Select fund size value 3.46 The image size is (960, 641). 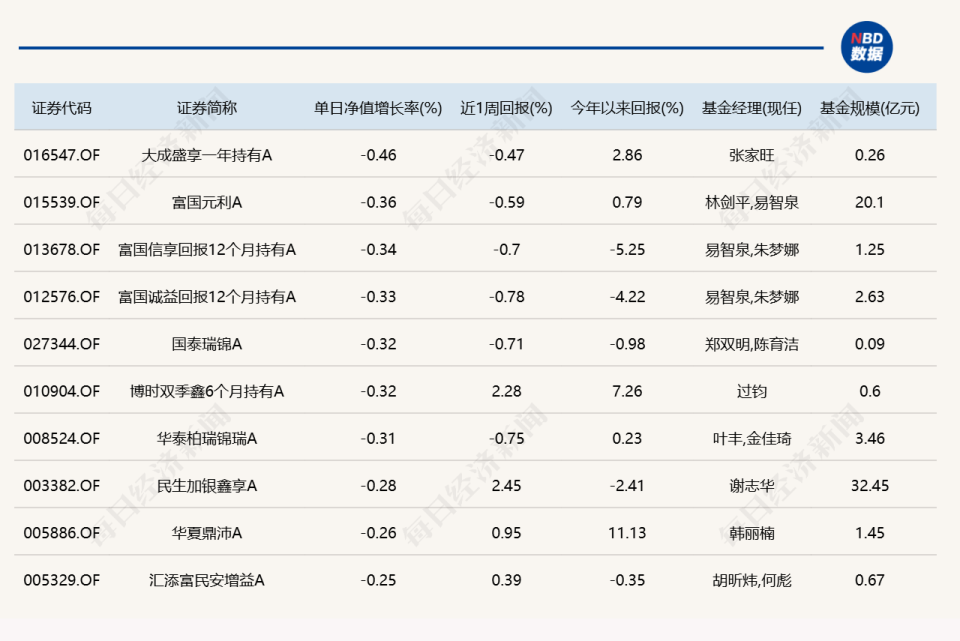(869, 438)
